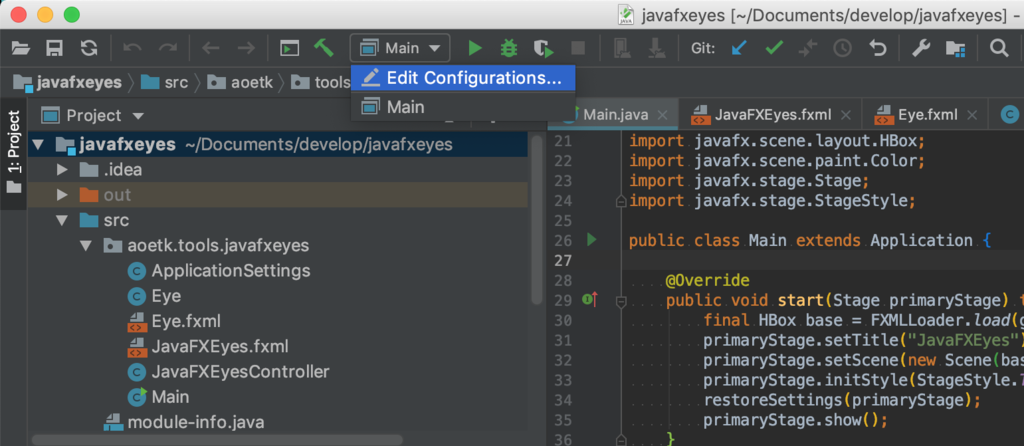The width and height of the screenshot is (1024, 446).
Task: Toggle code fold marker at line 29
Action: click(x=621, y=301)
